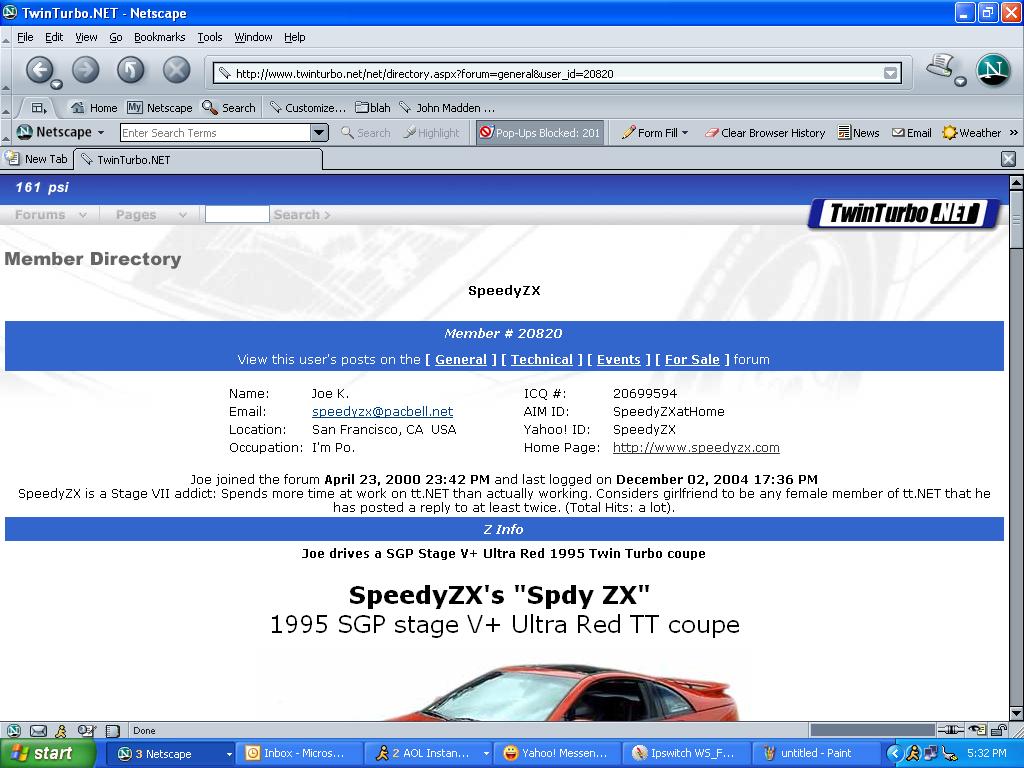Click Clear Browser History eraser button
The height and width of the screenshot is (768, 1024).
coord(765,133)
